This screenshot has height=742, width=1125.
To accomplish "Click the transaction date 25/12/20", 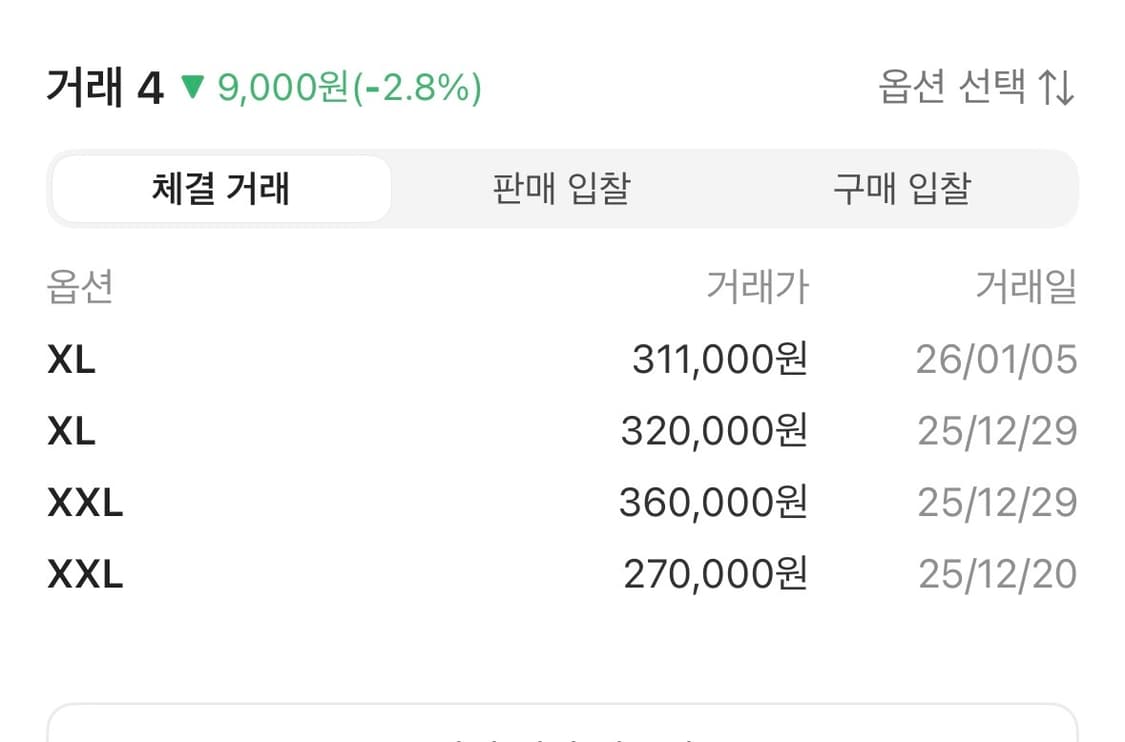I will 997,574.
